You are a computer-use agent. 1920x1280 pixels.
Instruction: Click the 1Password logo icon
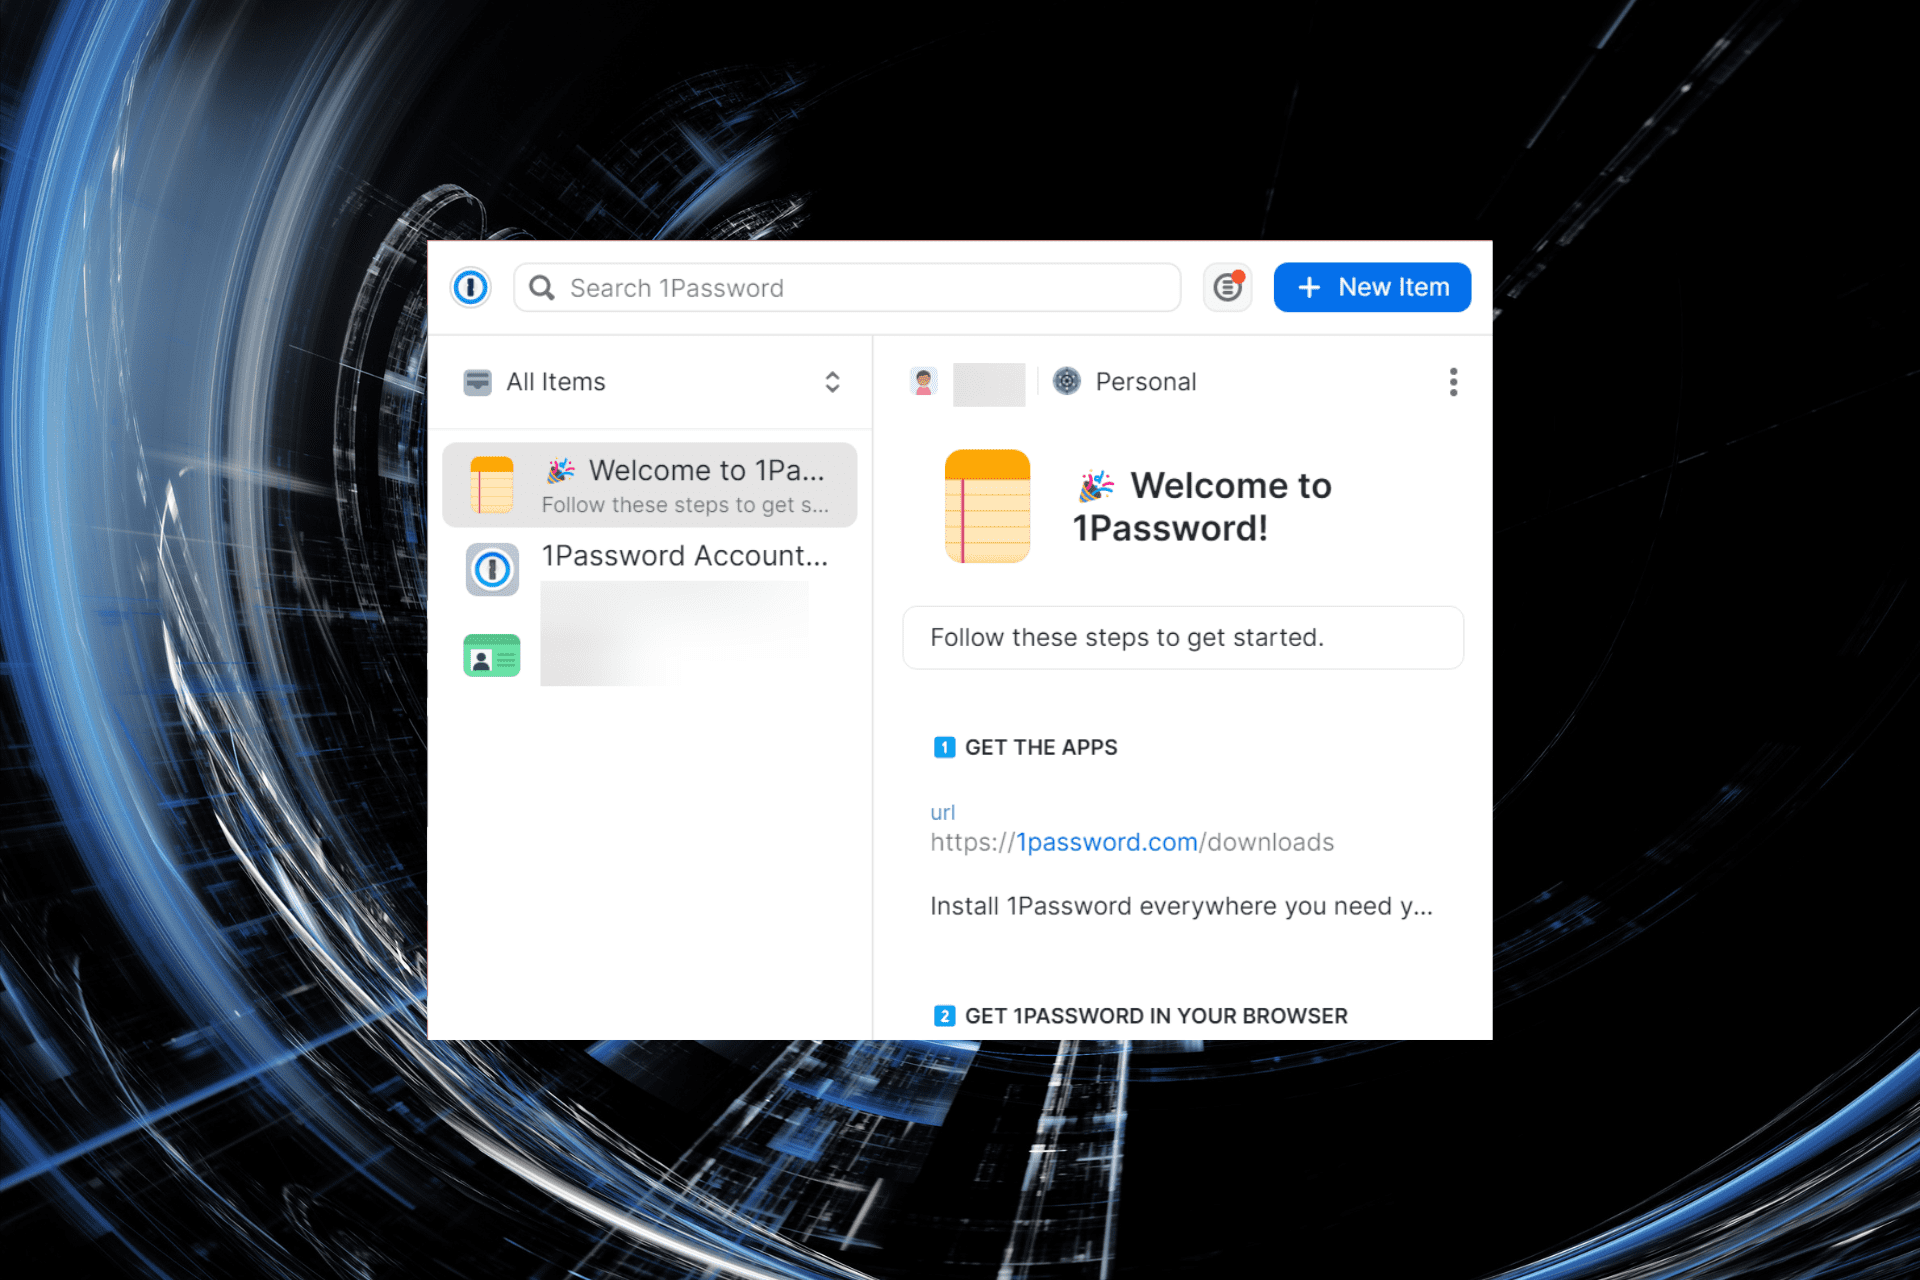click(x=470, y=288)
